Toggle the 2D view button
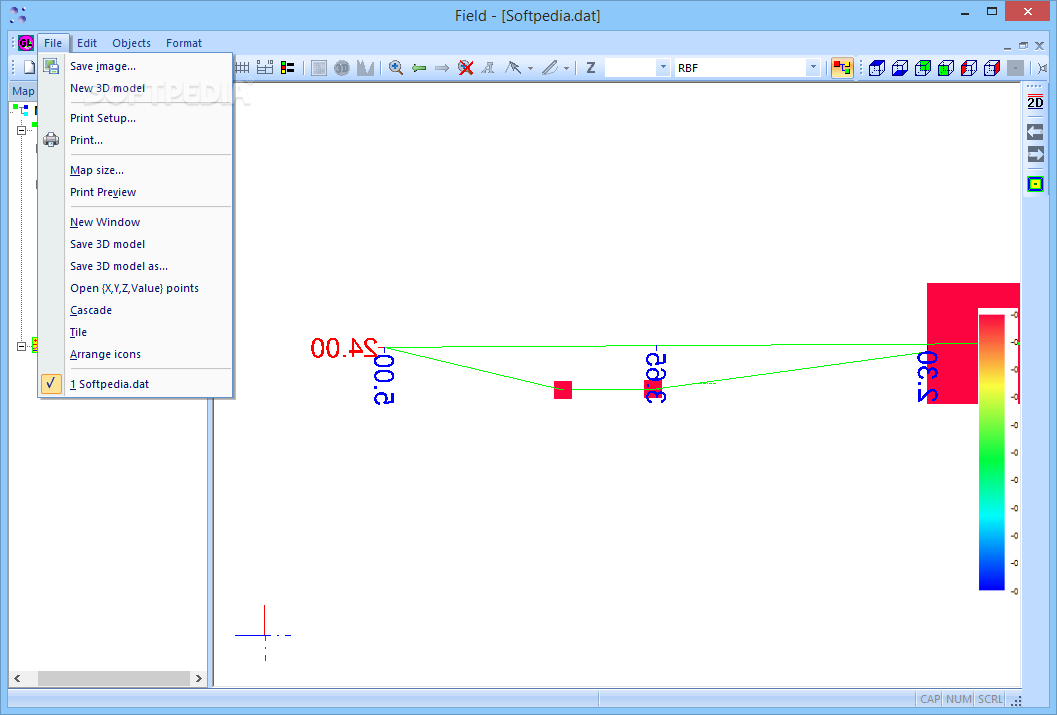The width and height of the screenshot is (1057, 715). [1035, 102]
